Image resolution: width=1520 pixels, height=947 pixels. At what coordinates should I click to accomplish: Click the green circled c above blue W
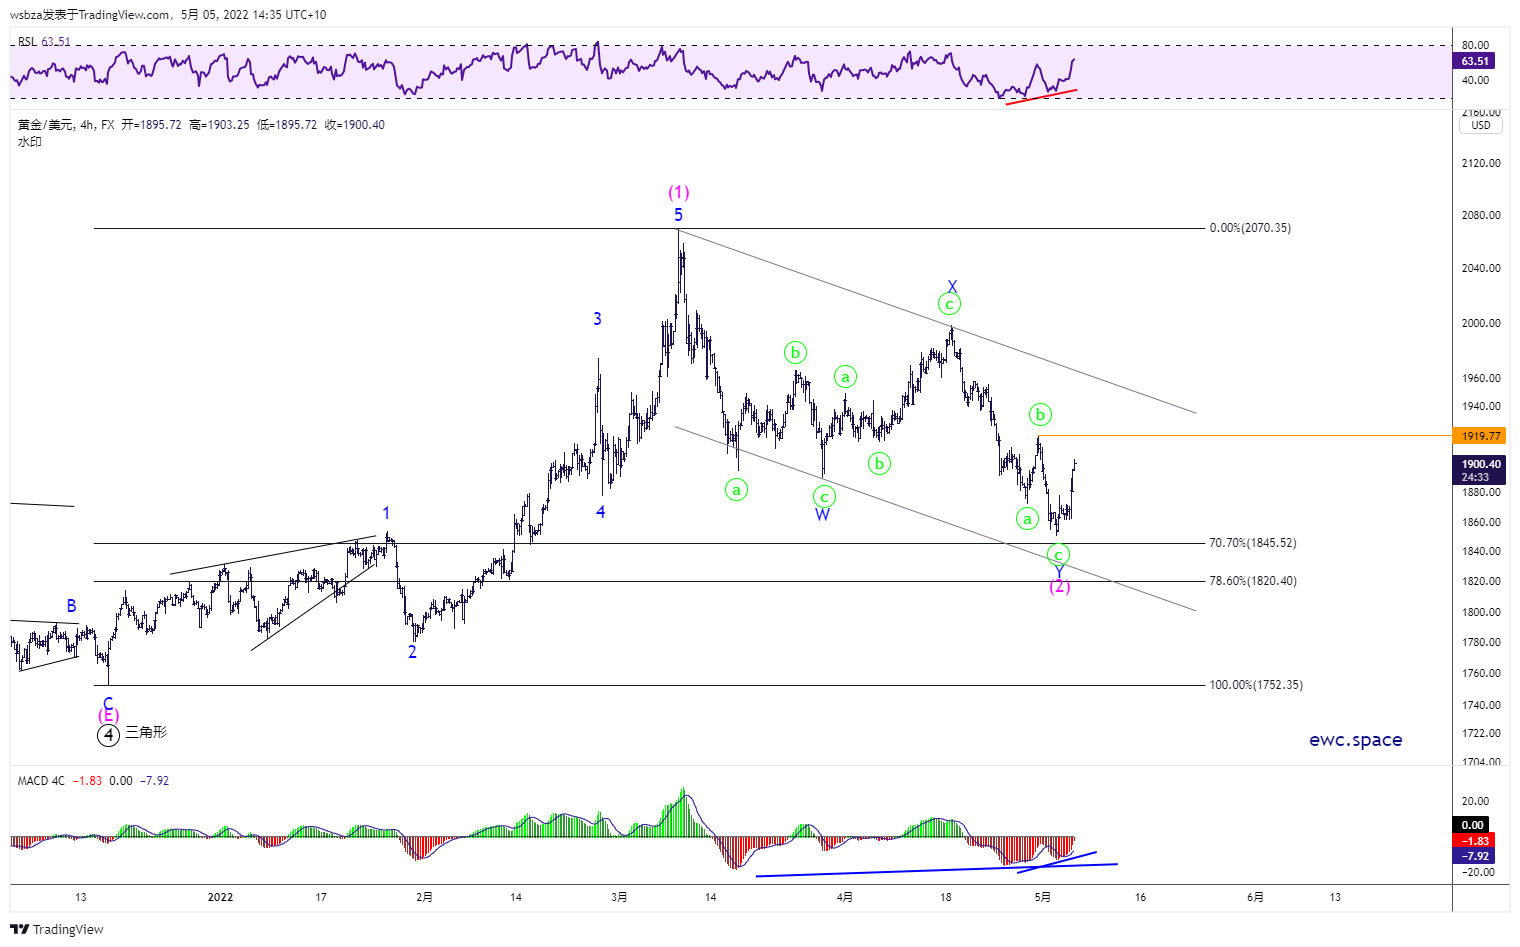(x=823, y=497)
